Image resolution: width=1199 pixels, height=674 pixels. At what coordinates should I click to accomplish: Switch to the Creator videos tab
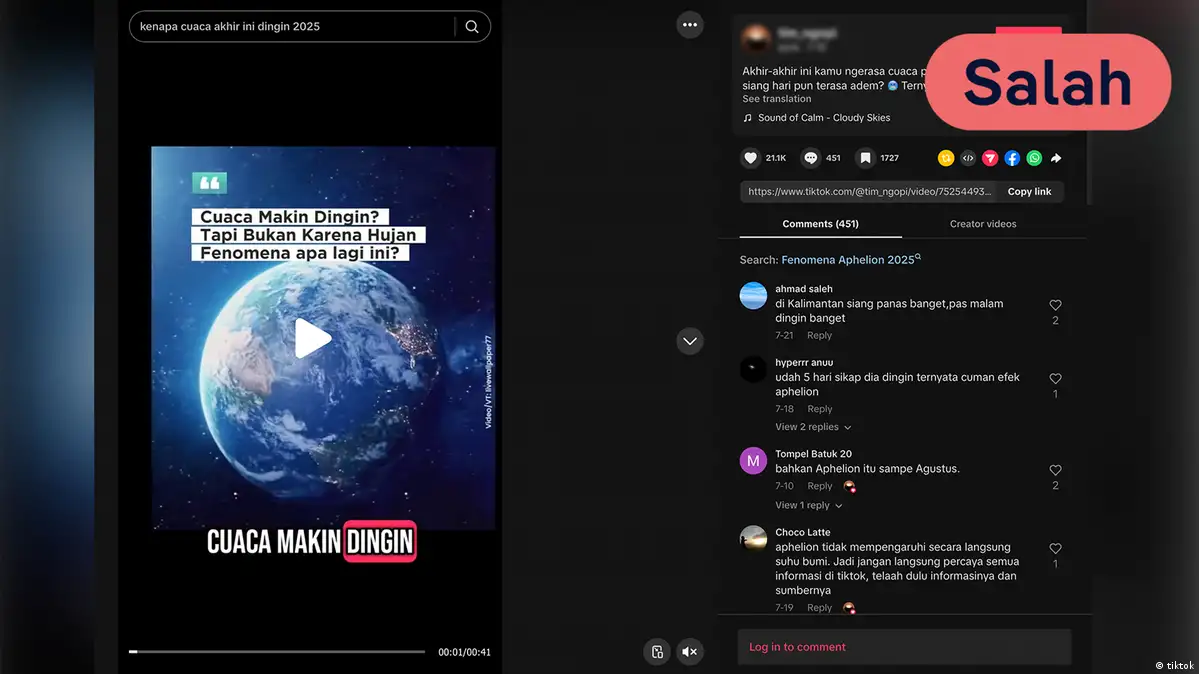pyautogui.click(x=982, y=224)
